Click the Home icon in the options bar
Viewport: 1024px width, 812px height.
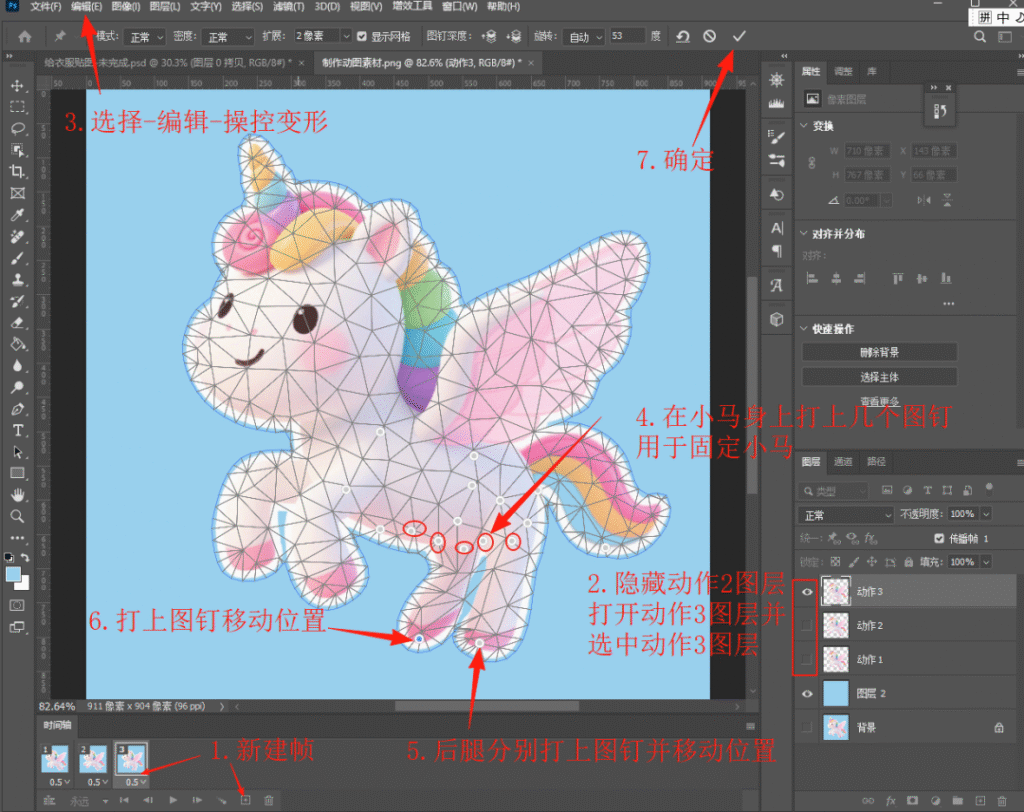pos(25,37)
